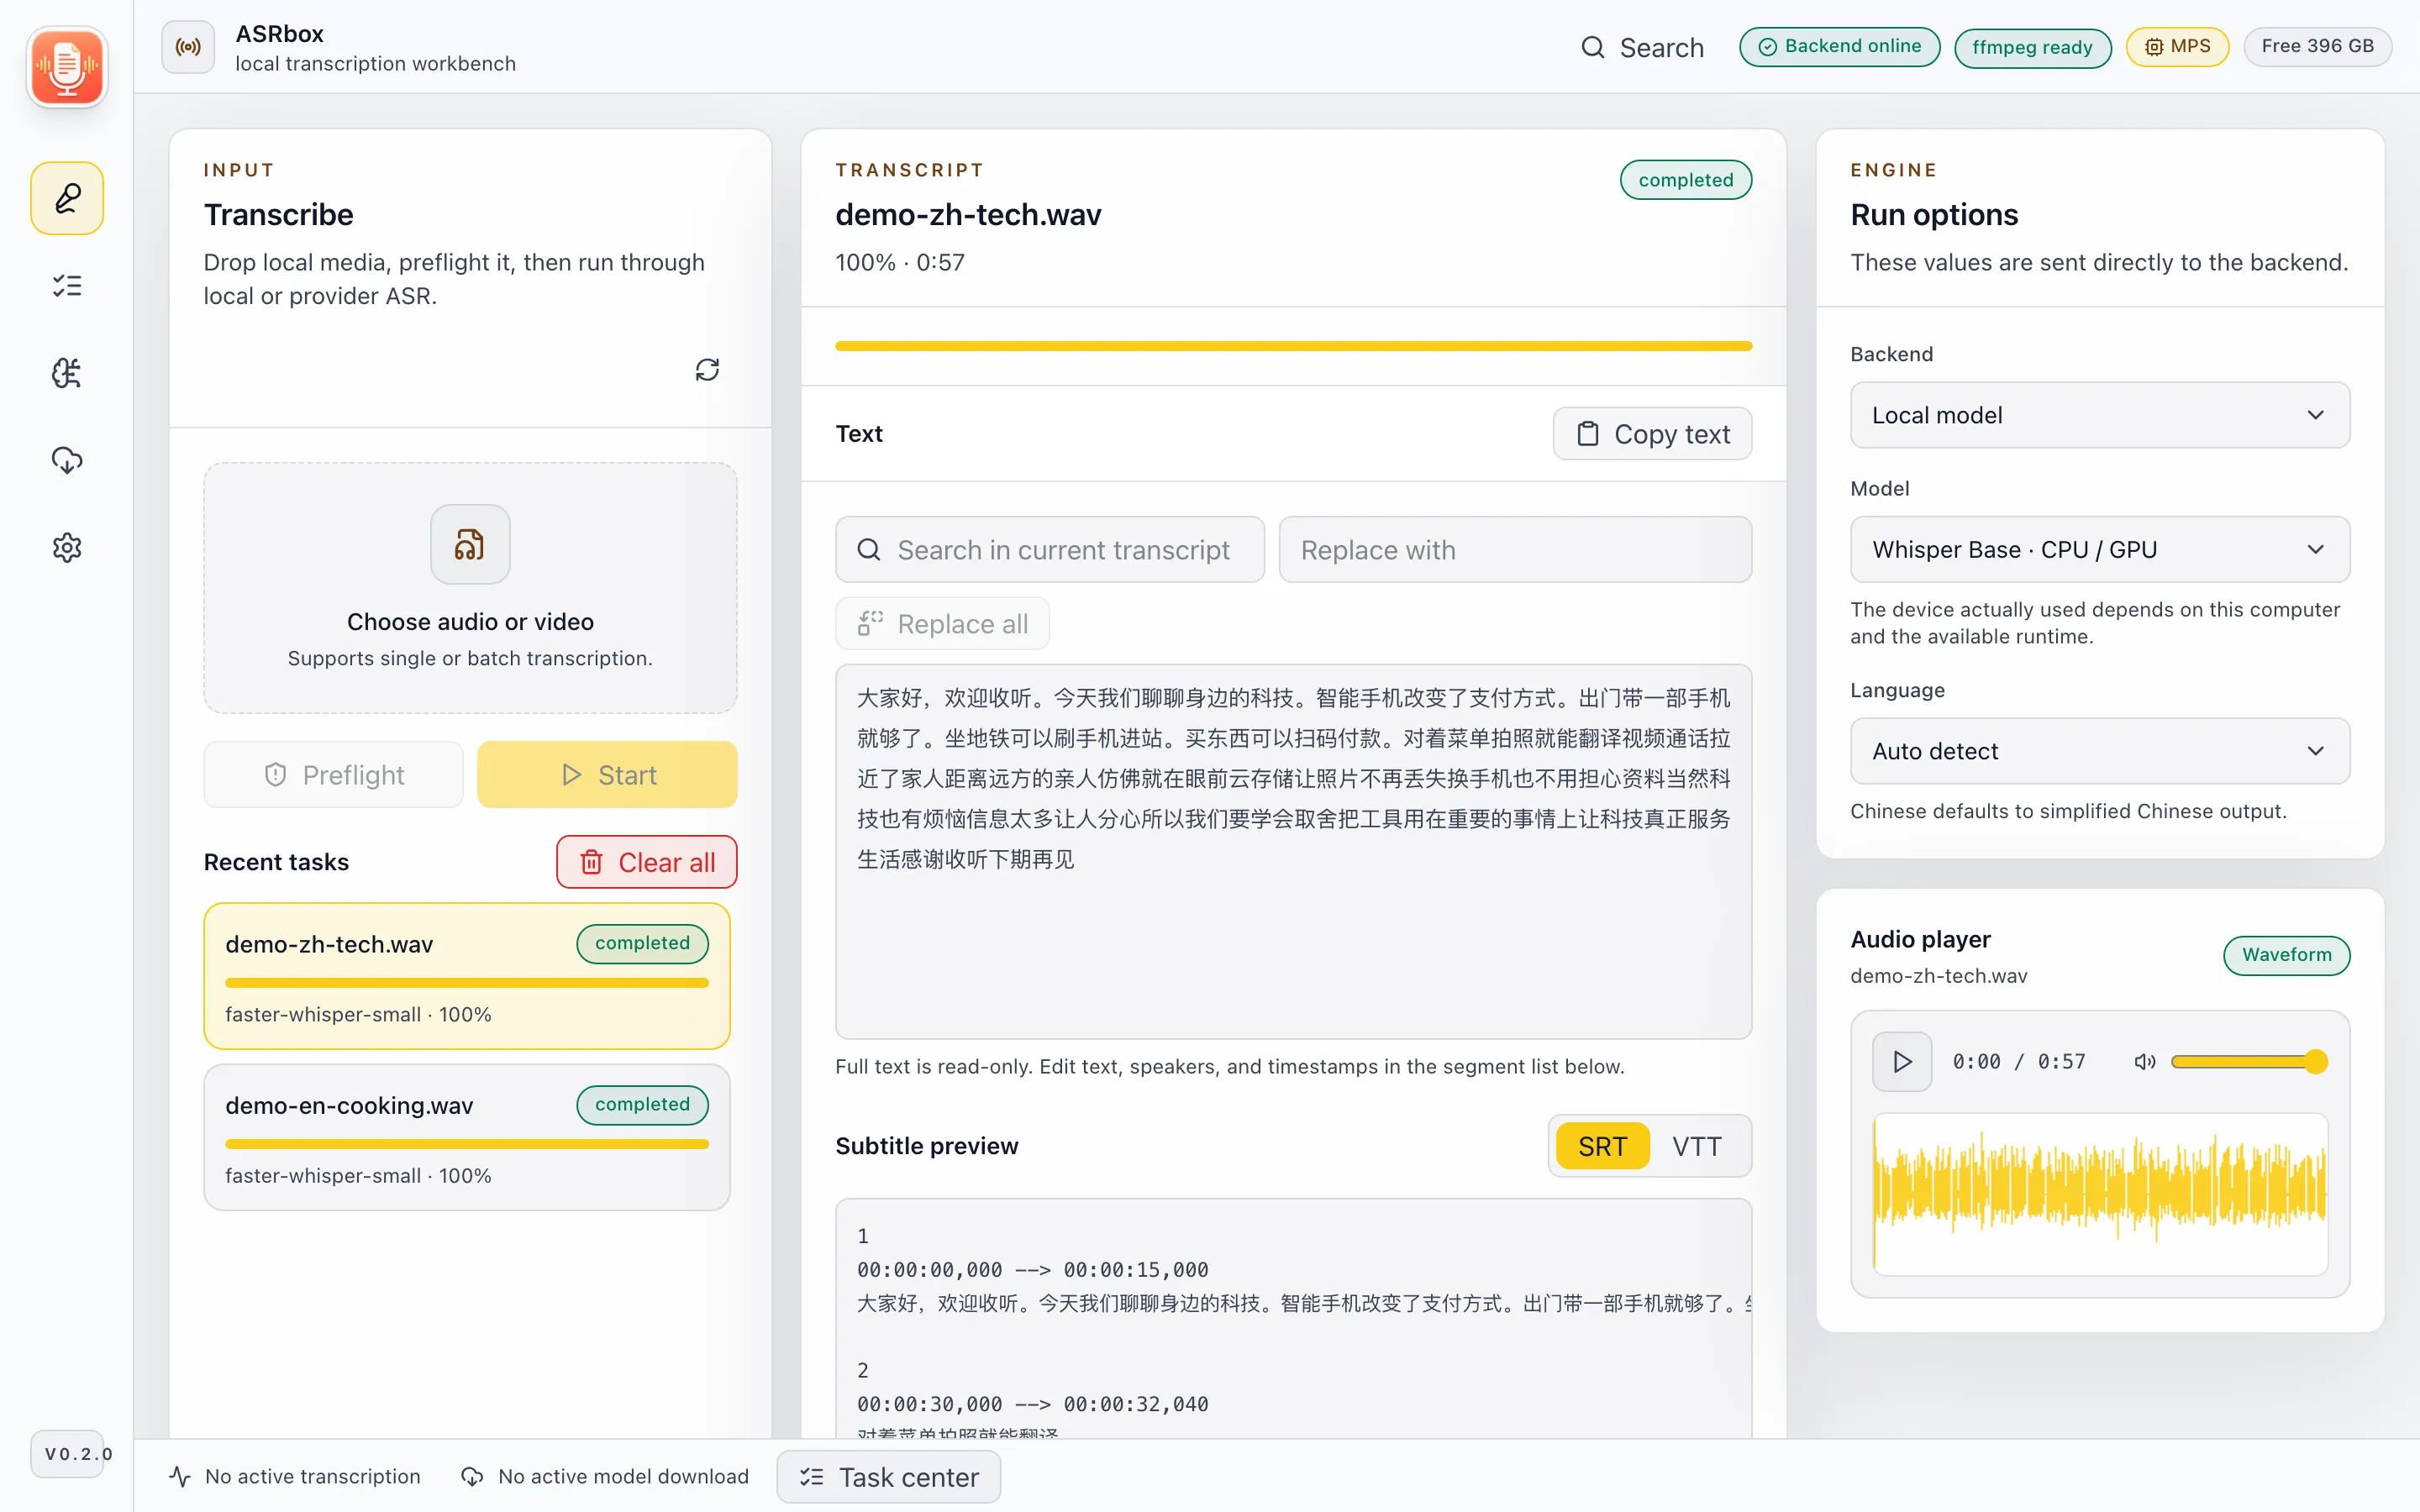Seek within the audio waveform
Image resolution: width=2420 pixels, height=1512 pixels.
pos(2100,1194)
